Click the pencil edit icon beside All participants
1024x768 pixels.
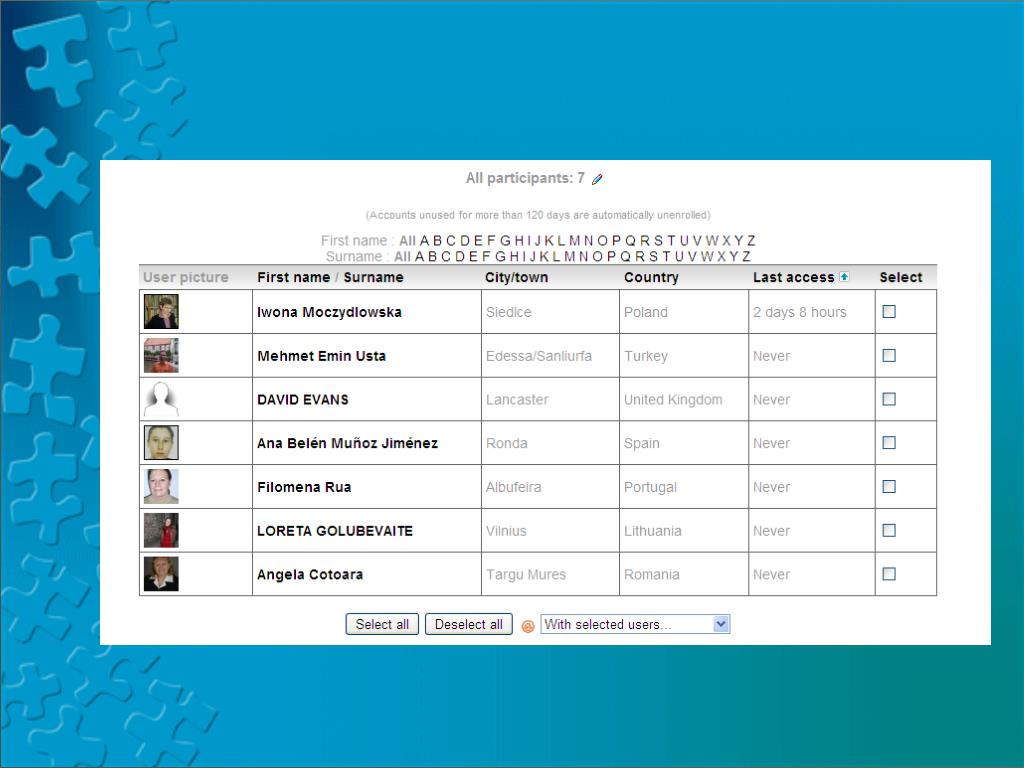597,179
